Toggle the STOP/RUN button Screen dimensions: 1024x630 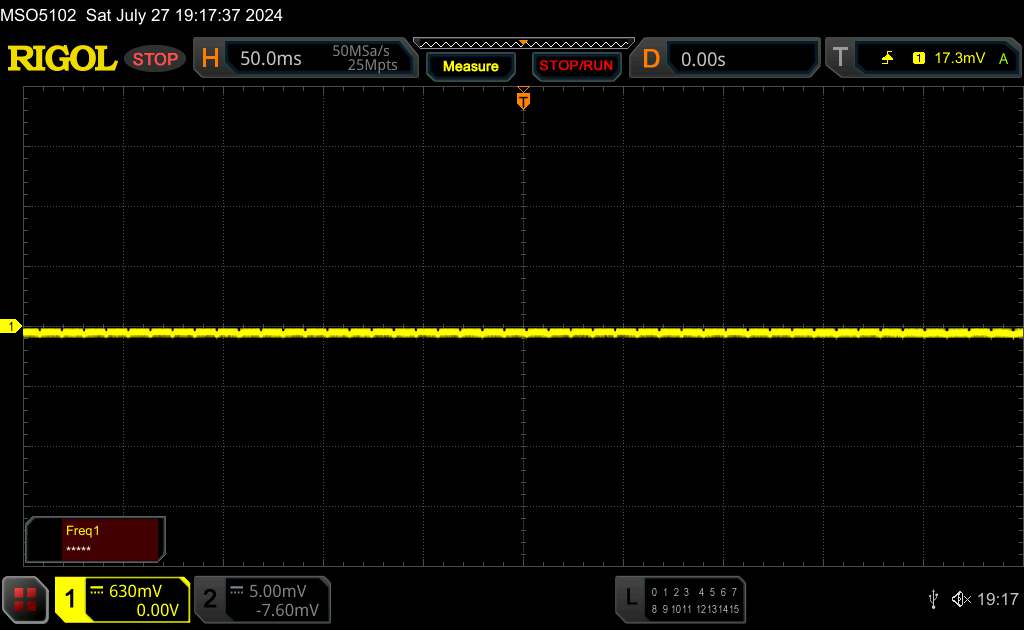point(576,66)
